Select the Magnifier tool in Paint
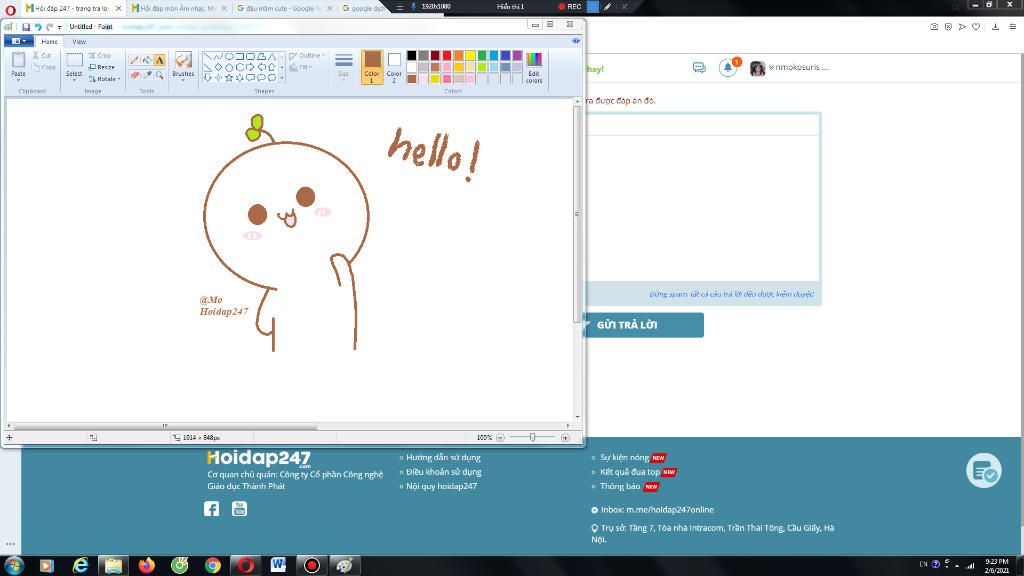This screenshot has width=1024, height=576. coord(159,75)
